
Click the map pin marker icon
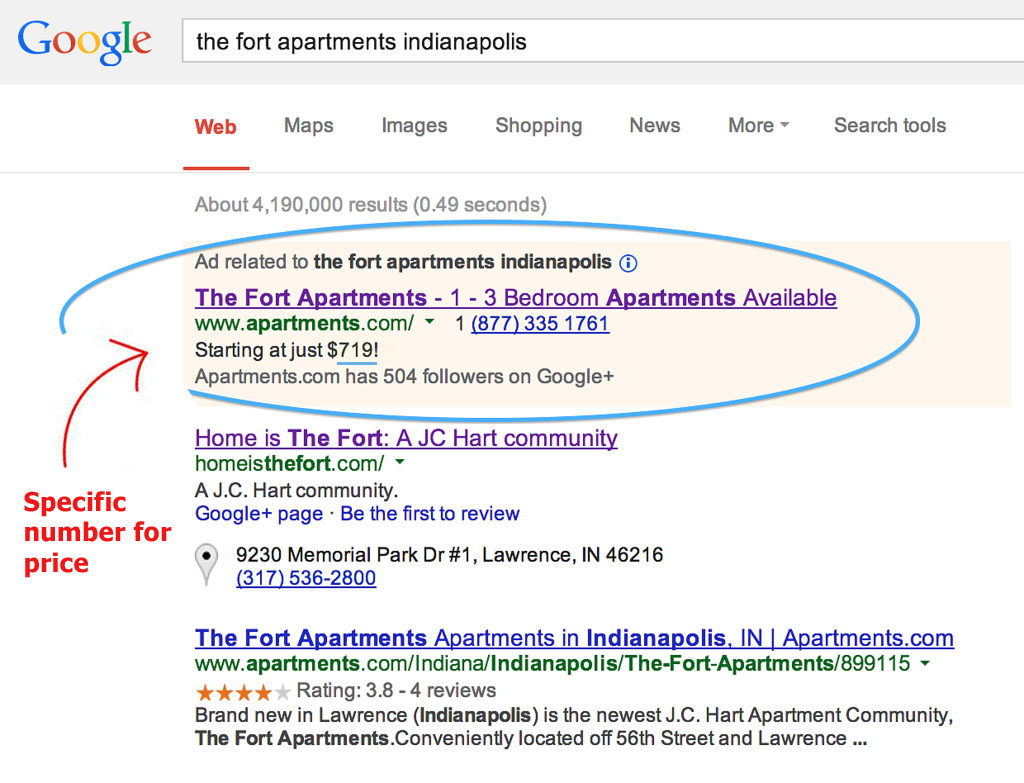pyautogui.click(x=207, y=564)
